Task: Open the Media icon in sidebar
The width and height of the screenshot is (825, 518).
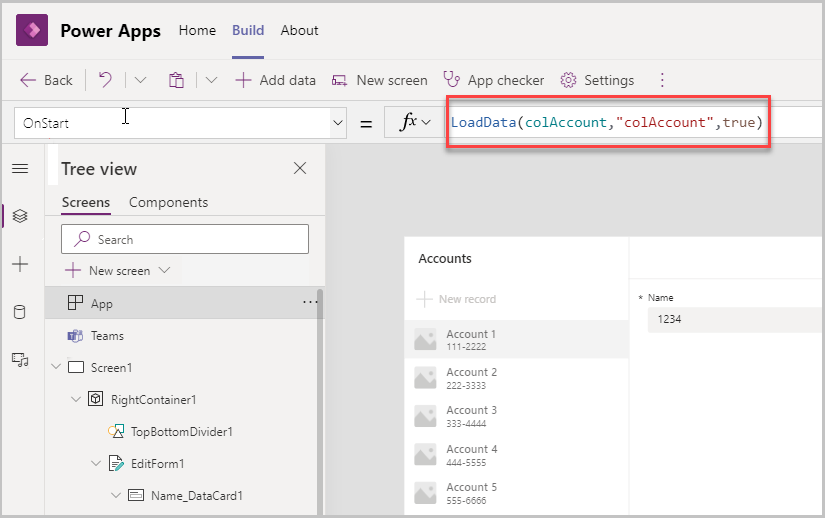Action: coord(20,360)
